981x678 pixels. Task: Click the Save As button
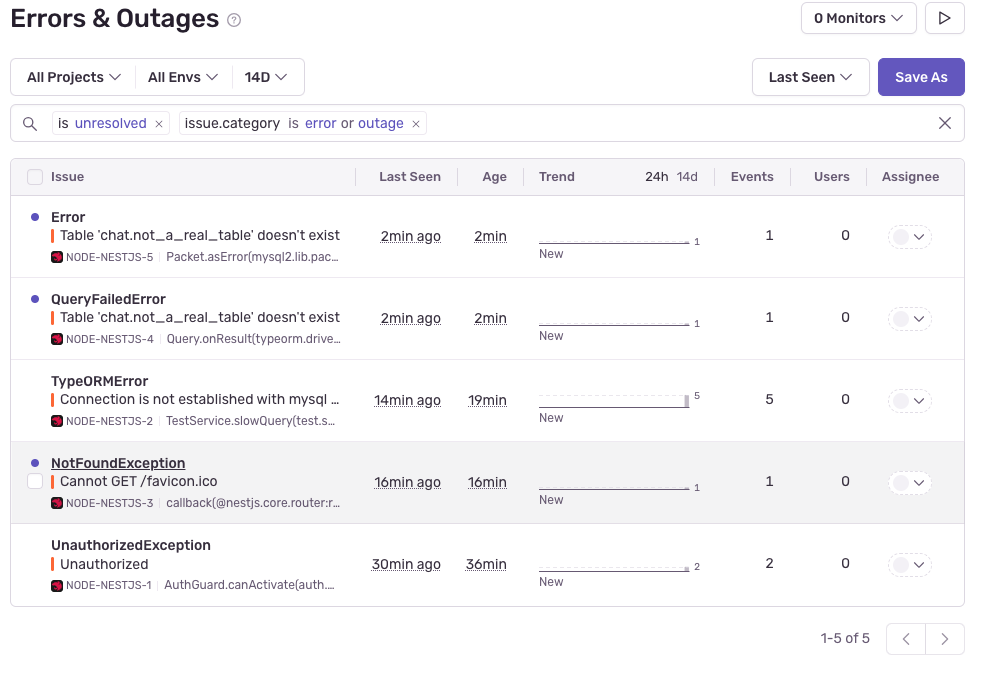pyautogui.click(x=921, y=77)
